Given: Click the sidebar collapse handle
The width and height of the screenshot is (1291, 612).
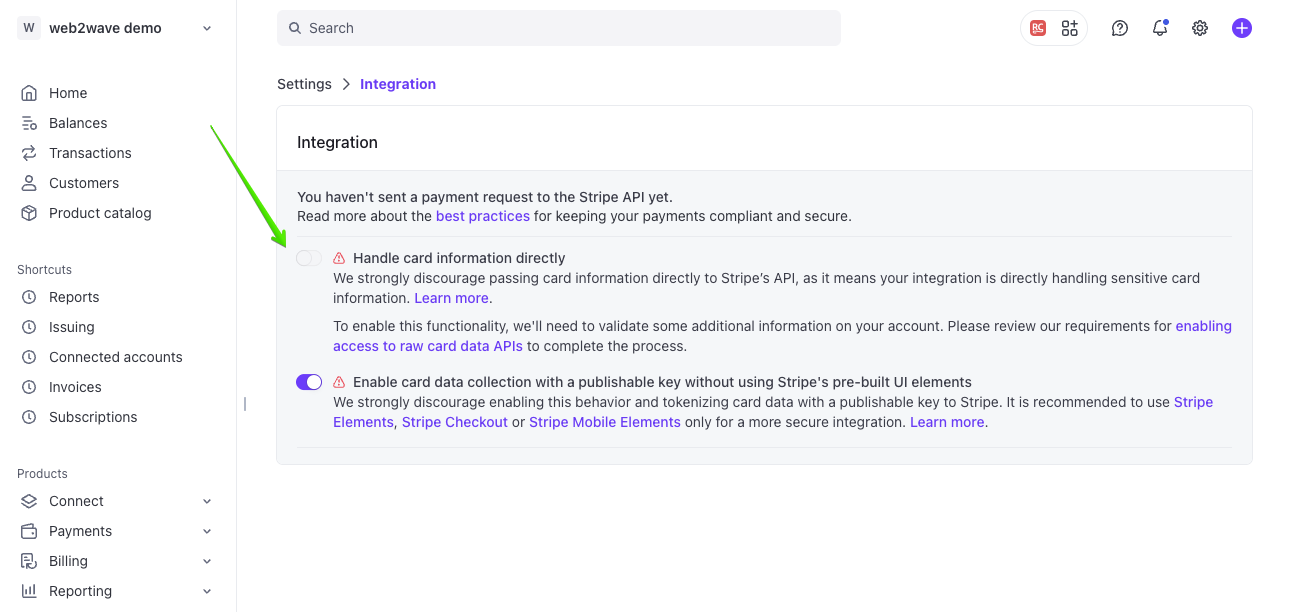Looking at the screenshot, I should pos(245,404).
